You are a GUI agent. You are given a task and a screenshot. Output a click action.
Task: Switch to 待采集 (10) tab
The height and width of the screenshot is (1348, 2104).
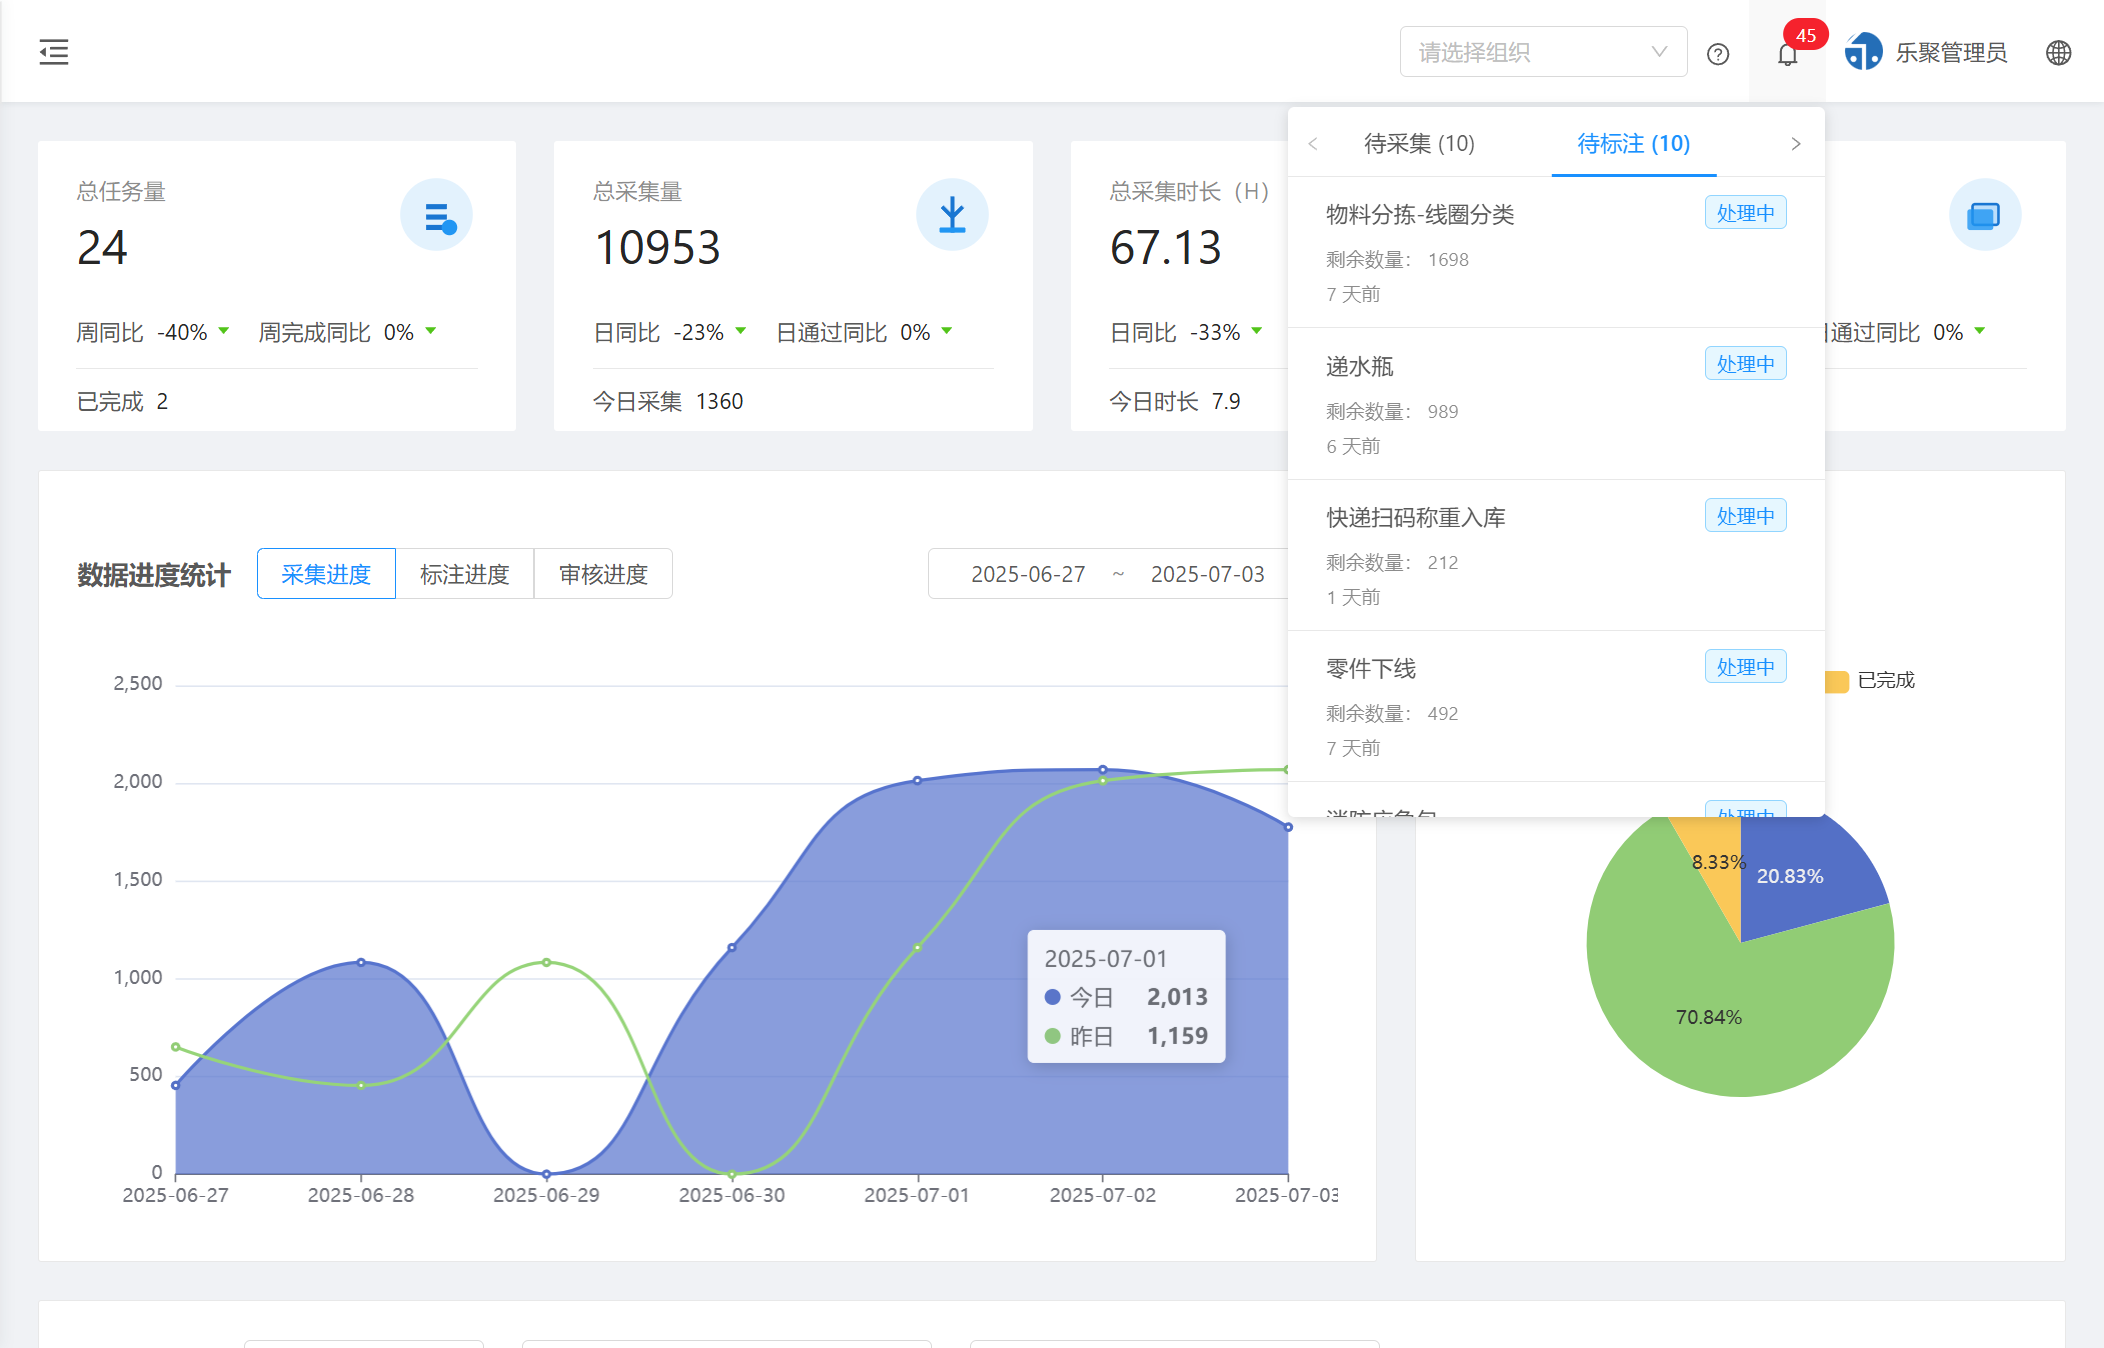1419,144
